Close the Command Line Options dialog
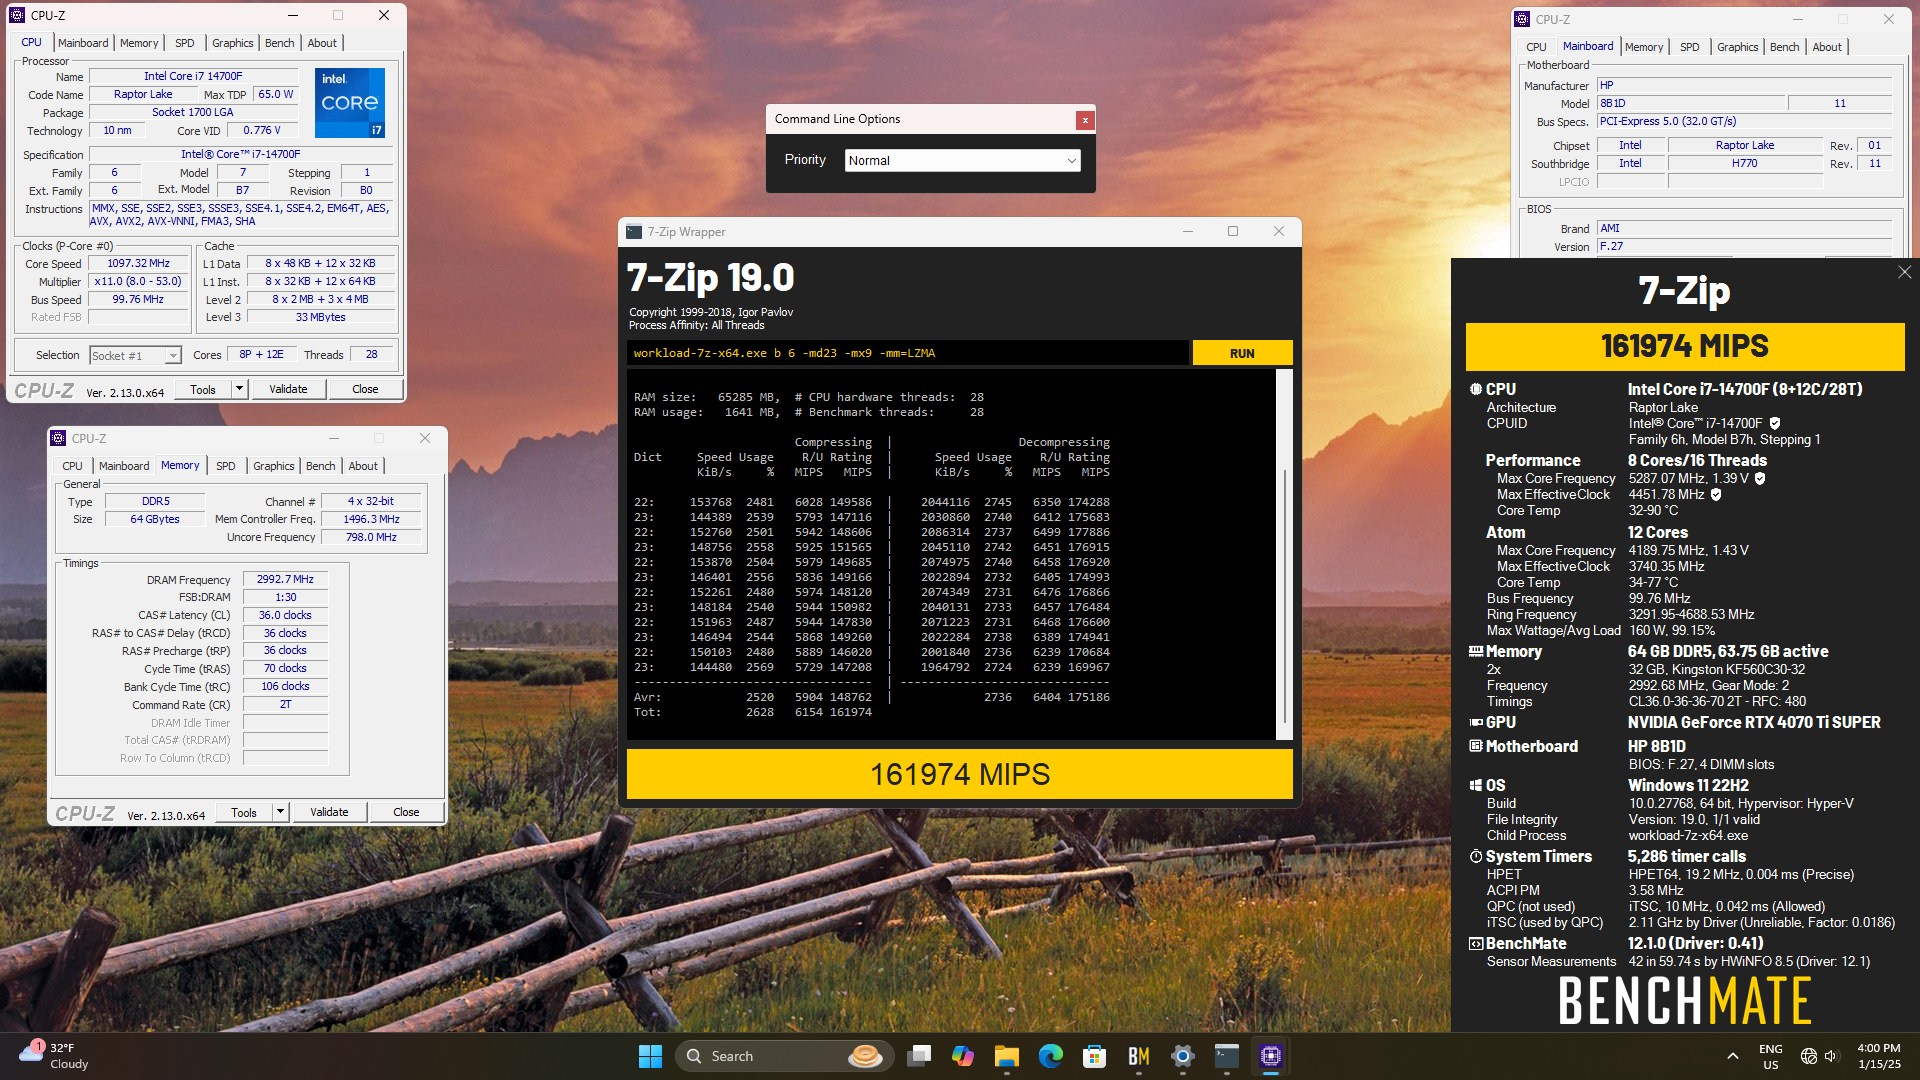Screen dimensions: 1920x1080 [x=1084, y=120]
